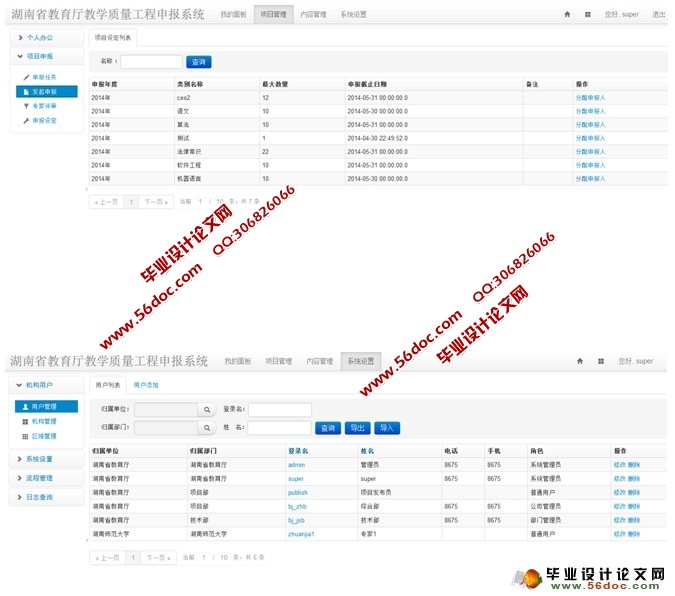Open bj_zhb login name link
This screenshot has height=596, width=675.
tap(297, 506)
